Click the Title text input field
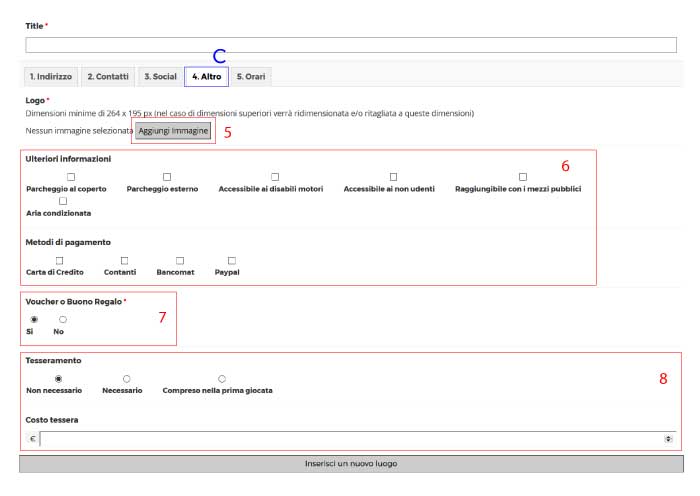Image resolution: width=700 pixels, height=496 pixels. pos(350,45)
